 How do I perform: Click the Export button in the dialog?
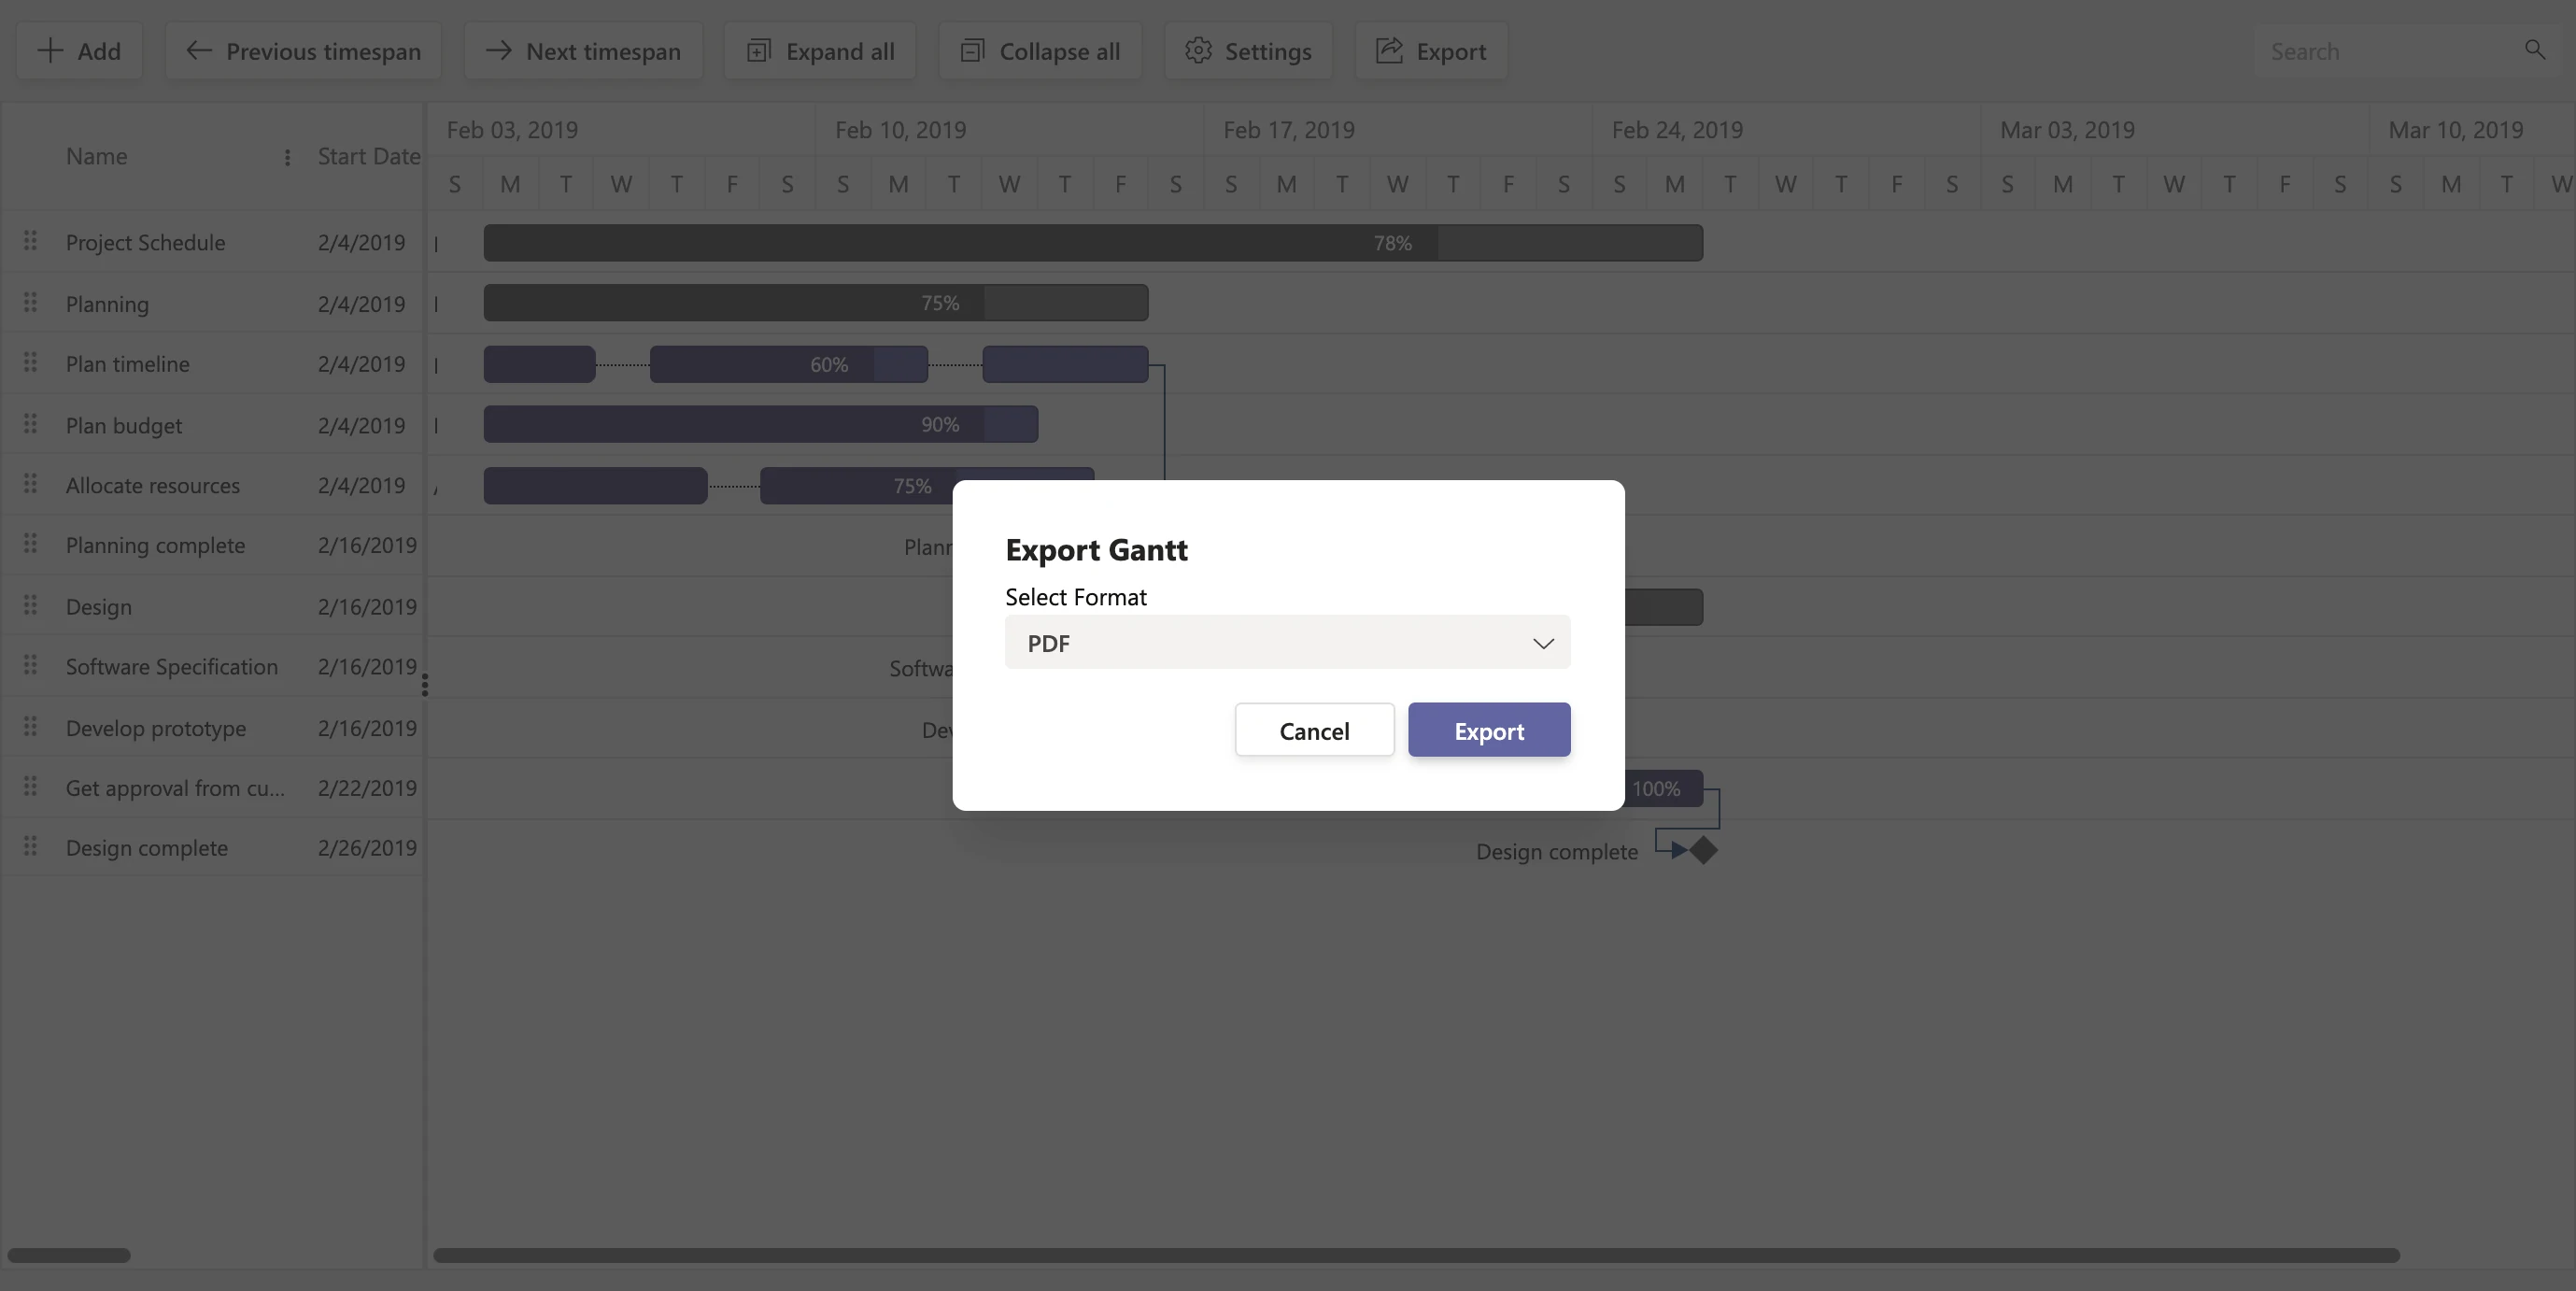pyautogui.click(x=1488, y=730)
